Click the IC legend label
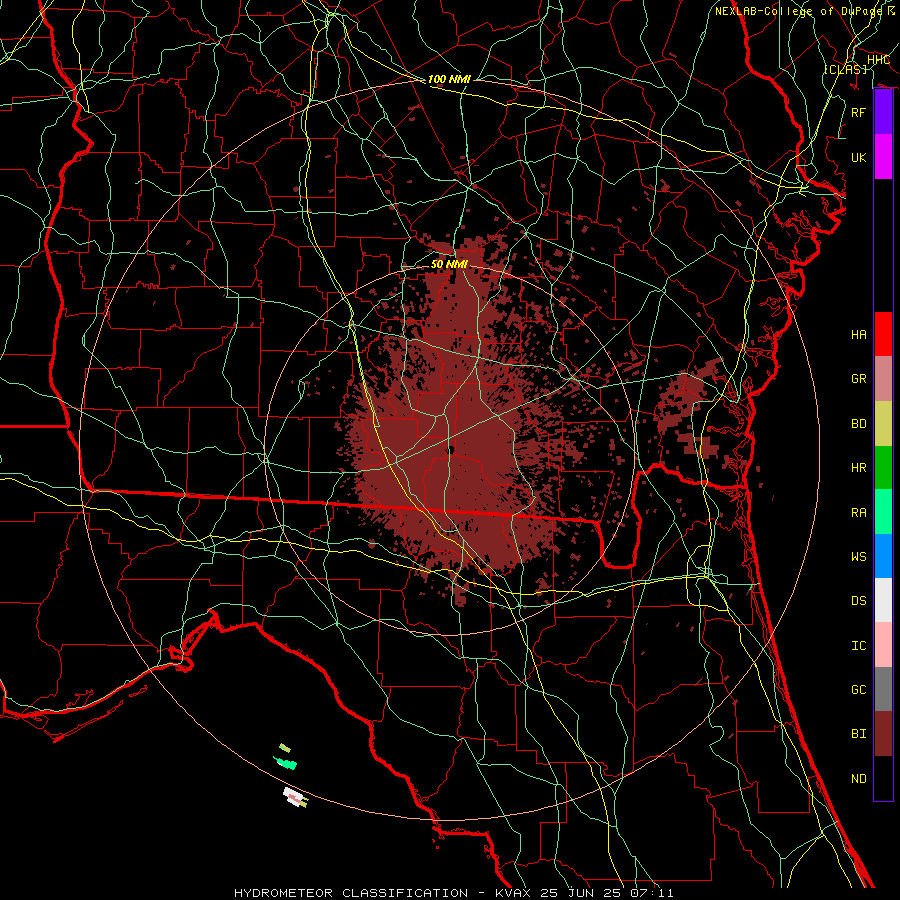This screenshot has width=900, height=900. point(858,646)
